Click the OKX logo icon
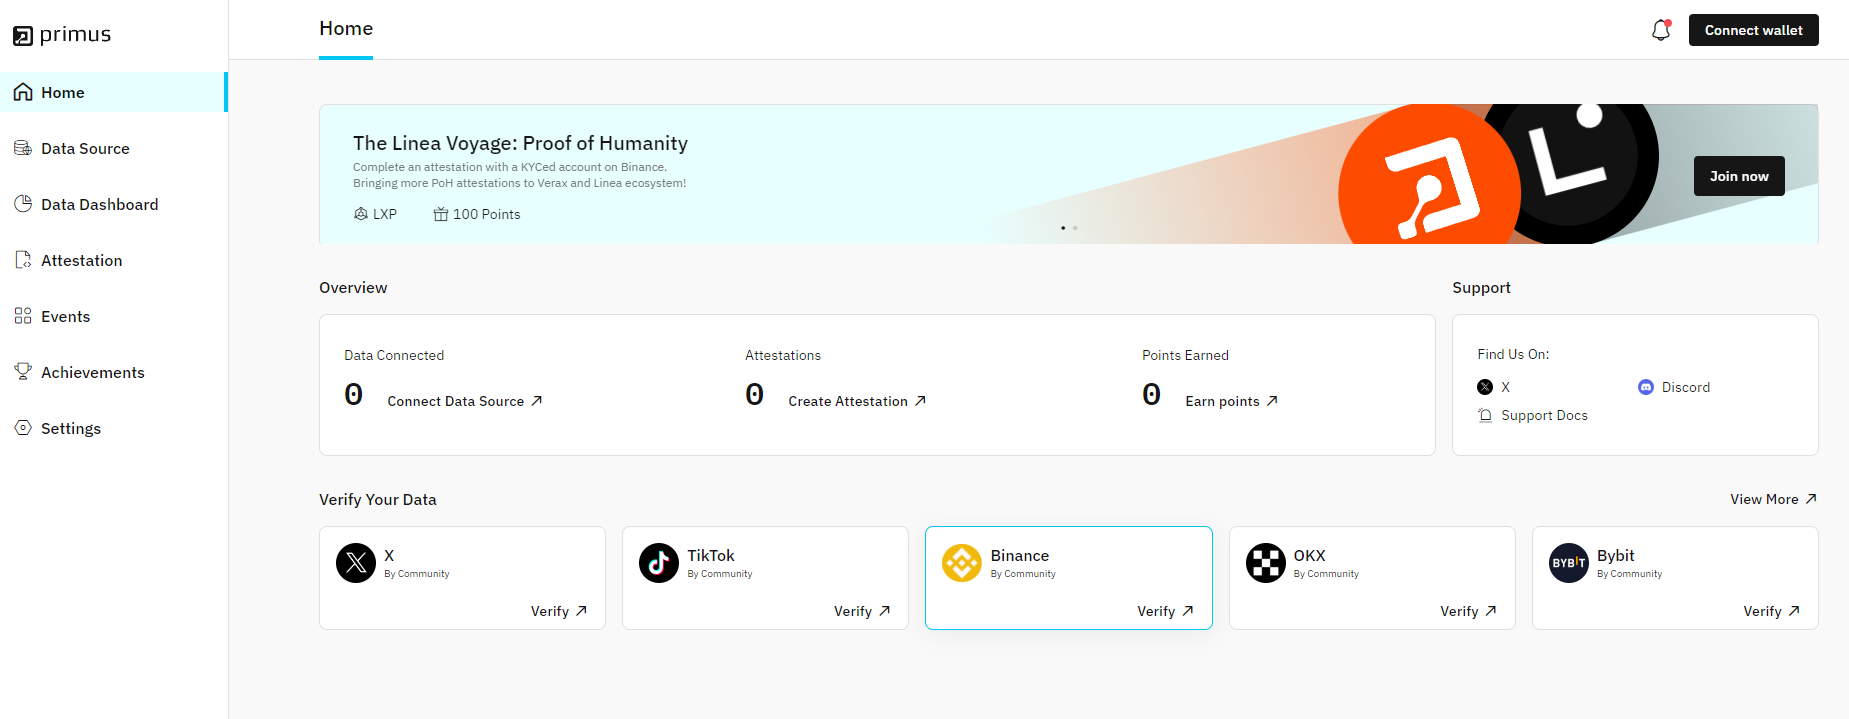 tap(1265, 563)
